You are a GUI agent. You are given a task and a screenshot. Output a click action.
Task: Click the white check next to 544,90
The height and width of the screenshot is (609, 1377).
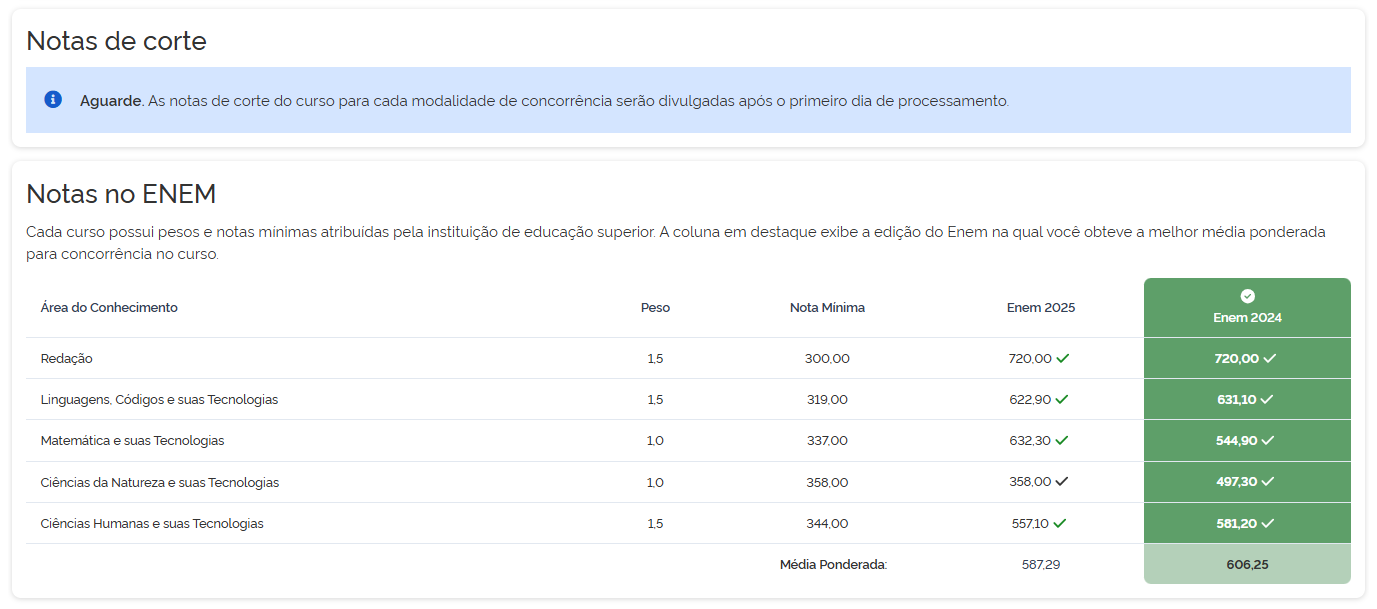coord(1267,440)
